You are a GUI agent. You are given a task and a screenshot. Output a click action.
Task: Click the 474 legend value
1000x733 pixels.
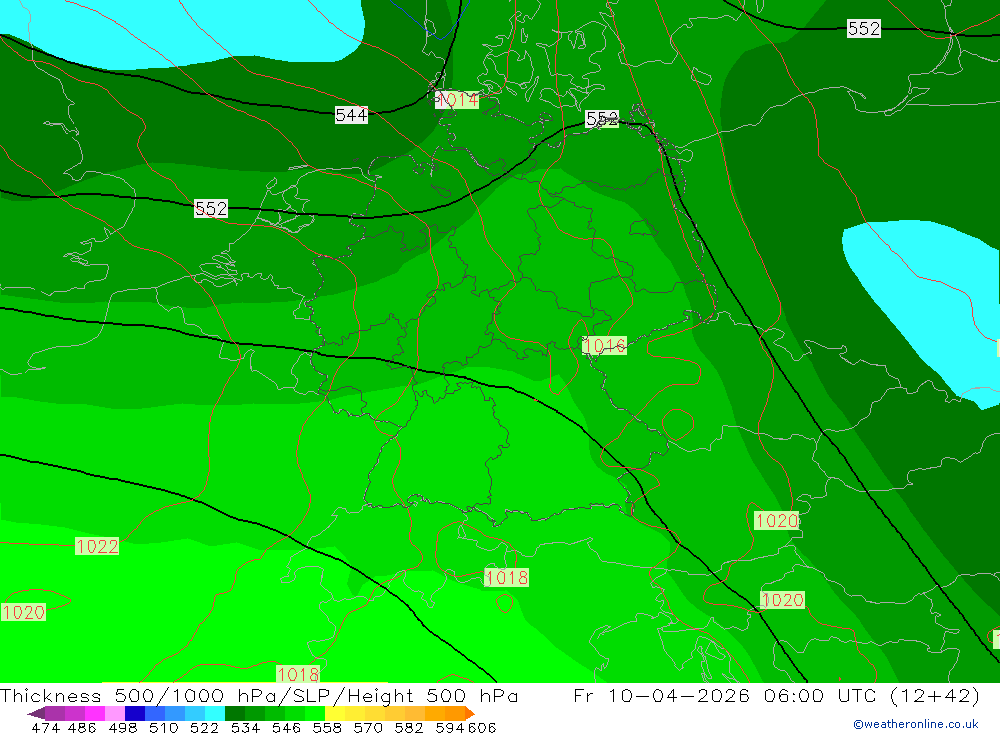45,727
